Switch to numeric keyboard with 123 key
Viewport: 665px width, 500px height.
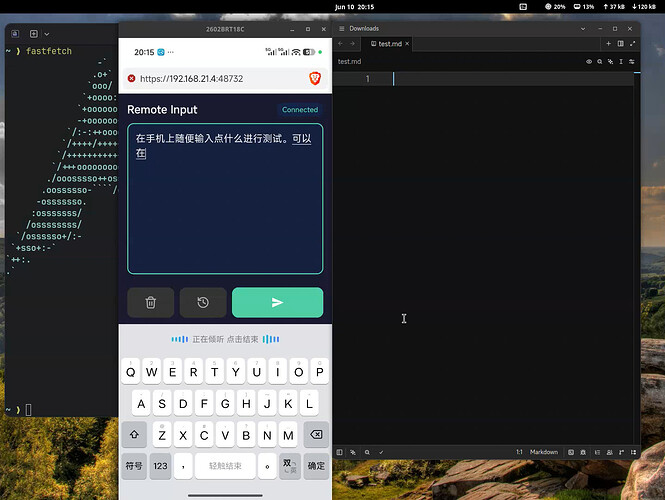[160, 466]
